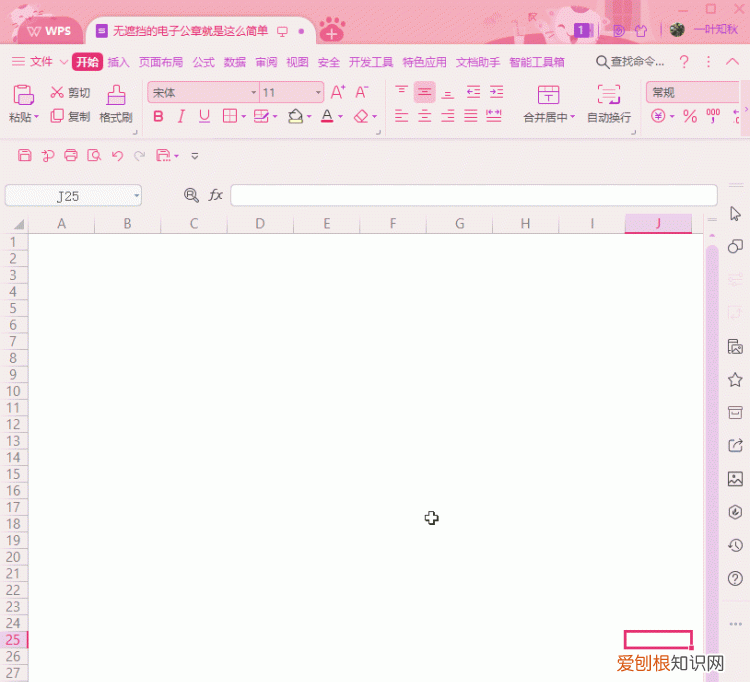Open the Name Box dropdown arrow
This screenshot has height=682, width=750.
pyautogui.click(x=136, y=196)
